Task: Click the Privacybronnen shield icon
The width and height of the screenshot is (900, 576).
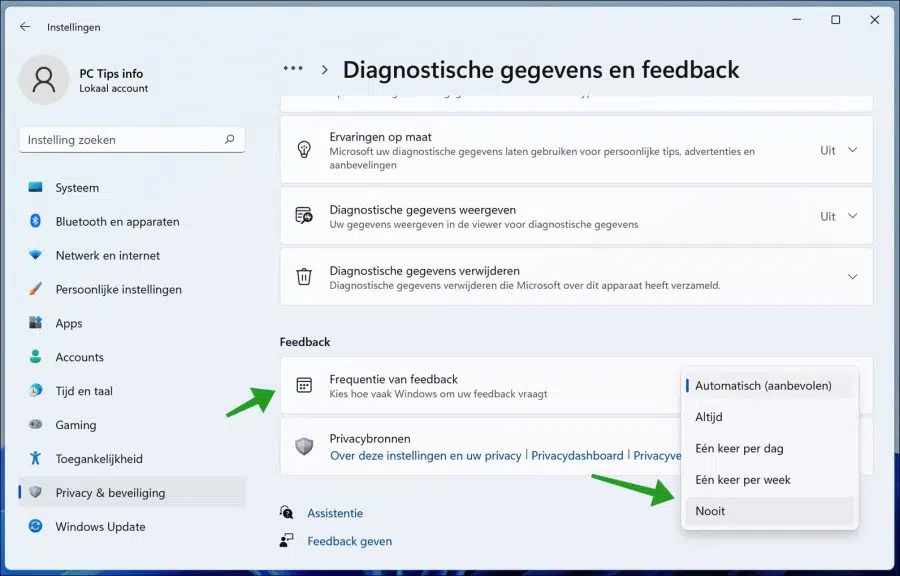Action: click(304, 446)
